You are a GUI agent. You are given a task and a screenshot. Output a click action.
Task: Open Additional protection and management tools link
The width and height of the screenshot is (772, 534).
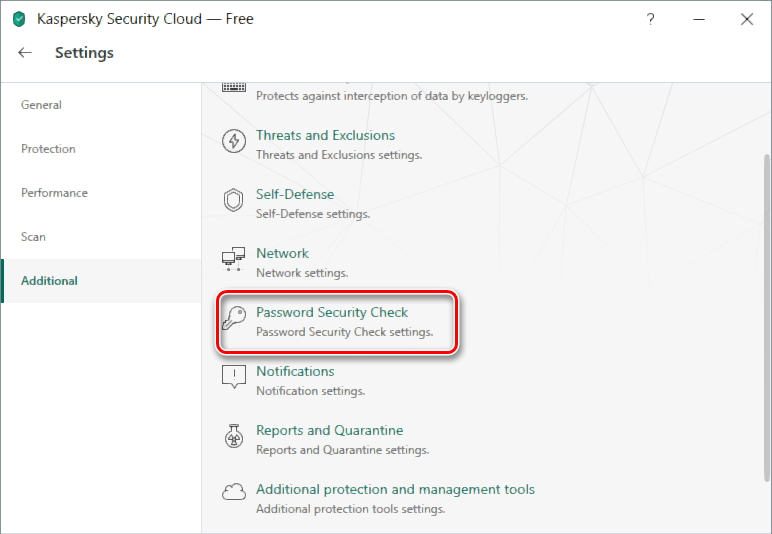(395, 489)
